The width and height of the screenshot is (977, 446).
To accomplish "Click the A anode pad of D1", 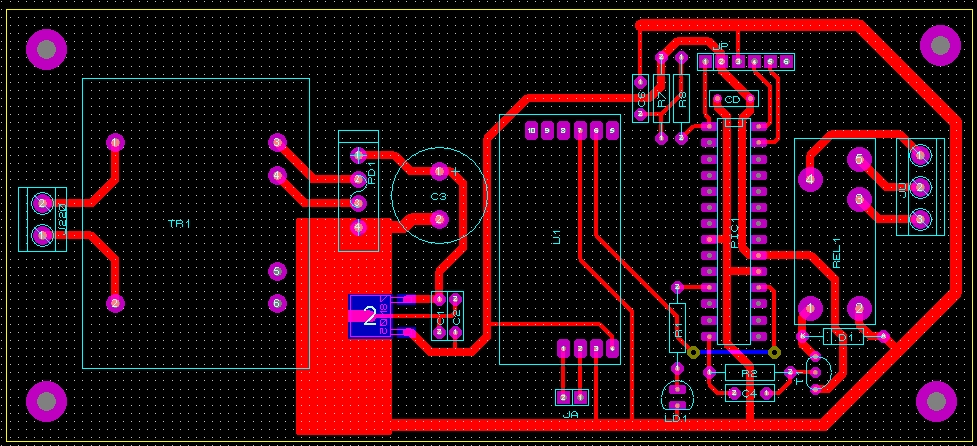I will click(x=883, y=336).
